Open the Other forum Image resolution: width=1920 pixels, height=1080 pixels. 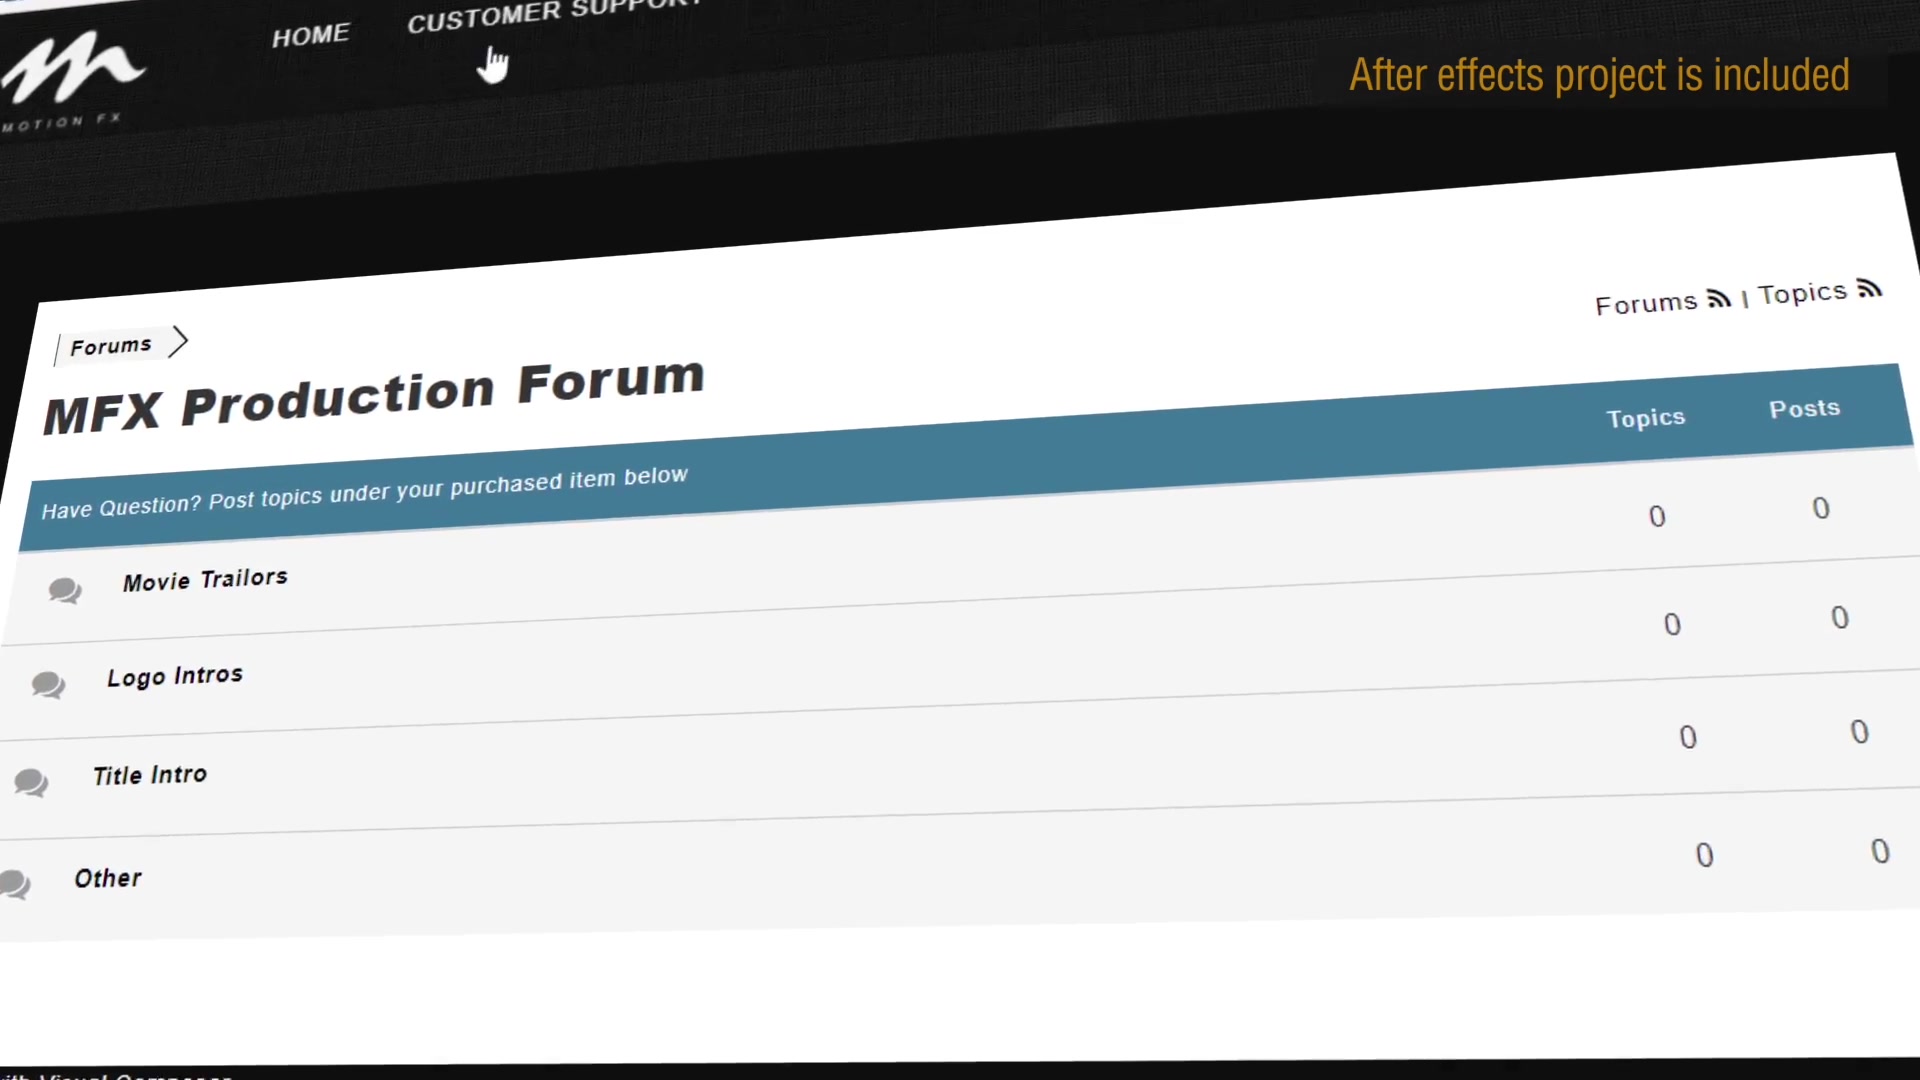(x=108, y=878)
